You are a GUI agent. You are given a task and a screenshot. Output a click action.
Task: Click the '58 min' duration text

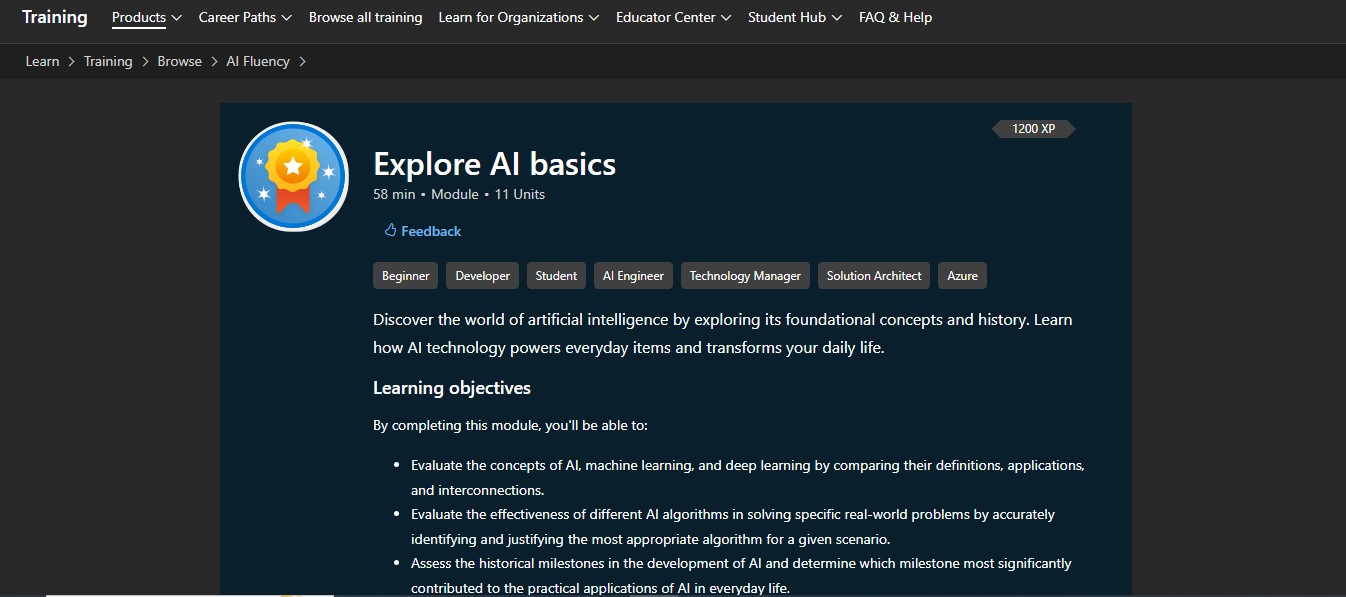point(394,194)
